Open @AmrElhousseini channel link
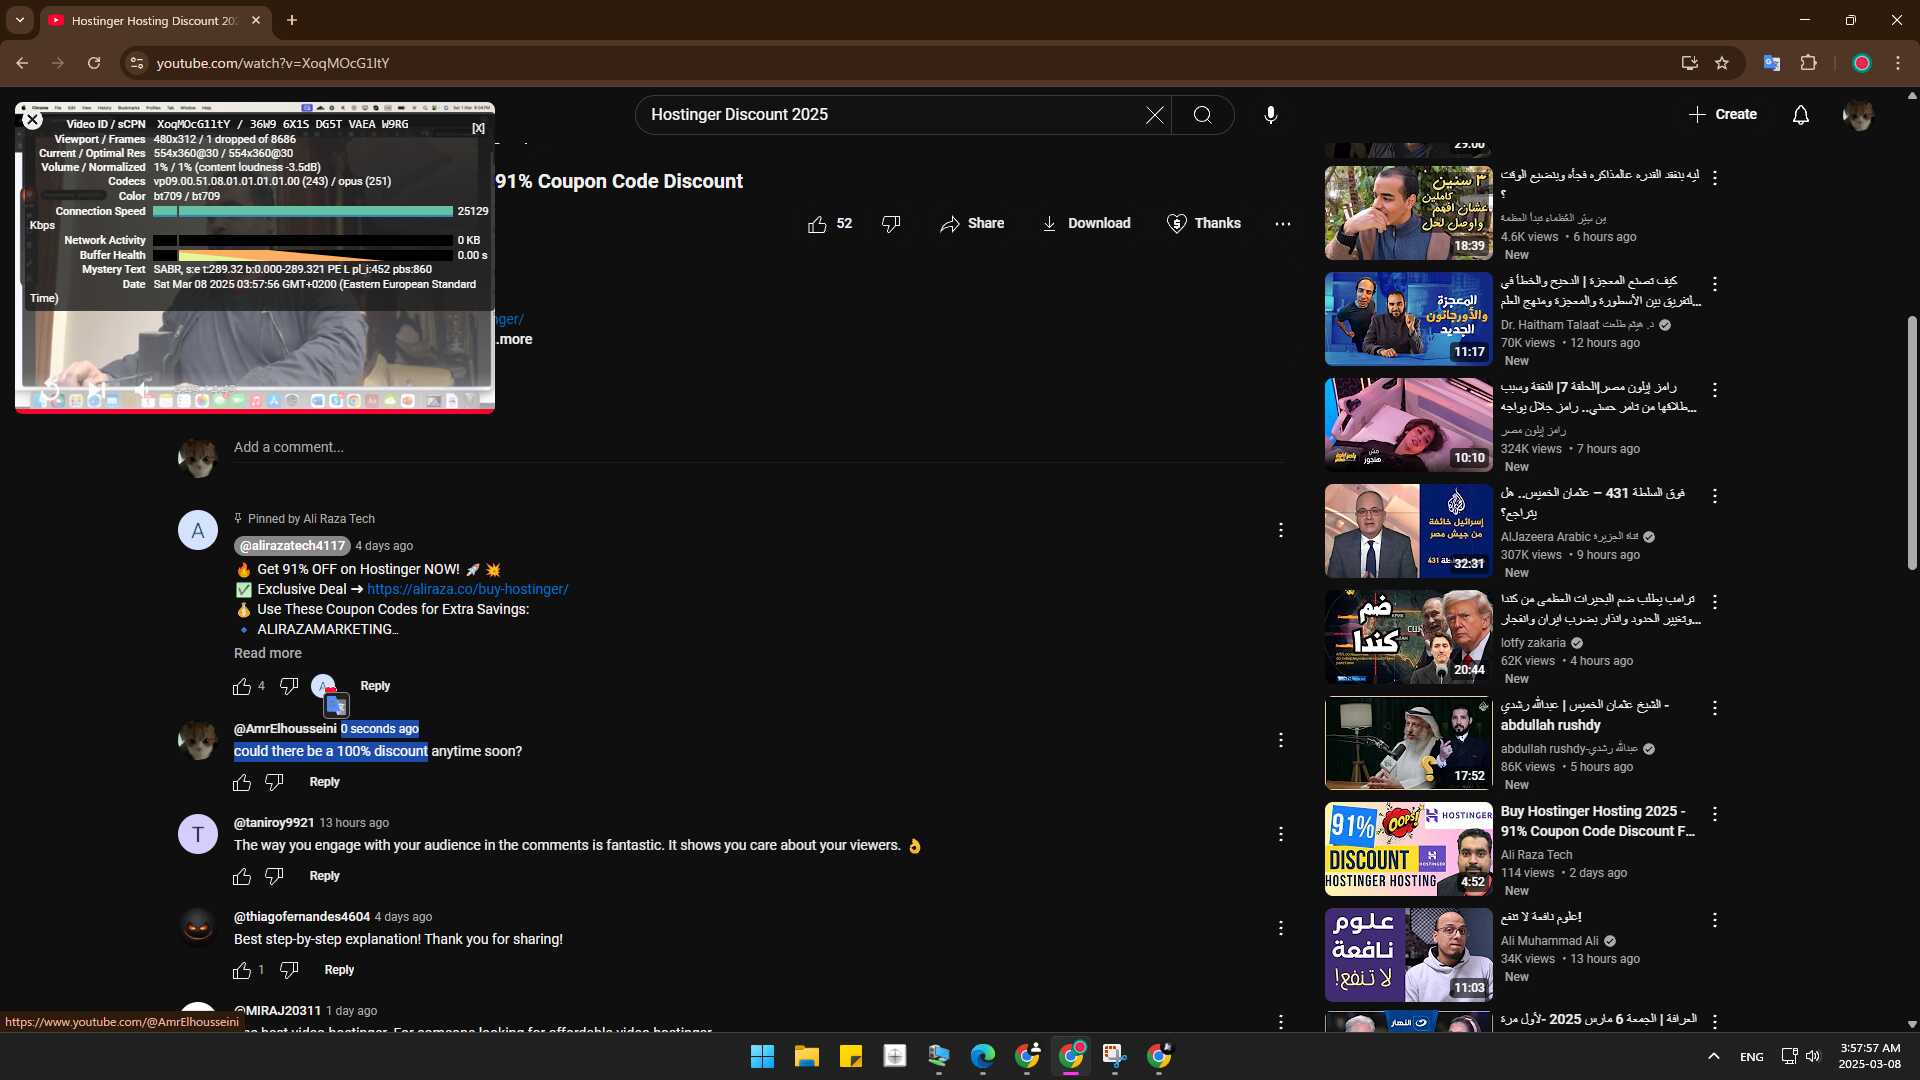The height and width of the screenshot is (1080, 1920). [285, 729]
